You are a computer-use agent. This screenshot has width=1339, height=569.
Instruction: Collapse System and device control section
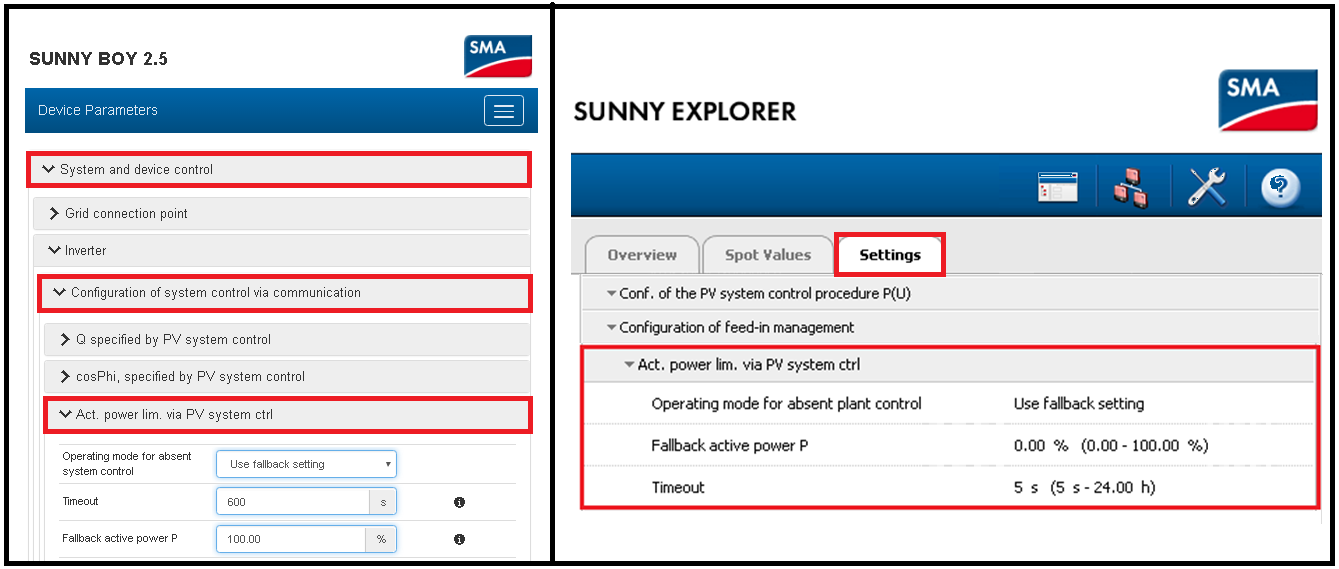(278, 170)
